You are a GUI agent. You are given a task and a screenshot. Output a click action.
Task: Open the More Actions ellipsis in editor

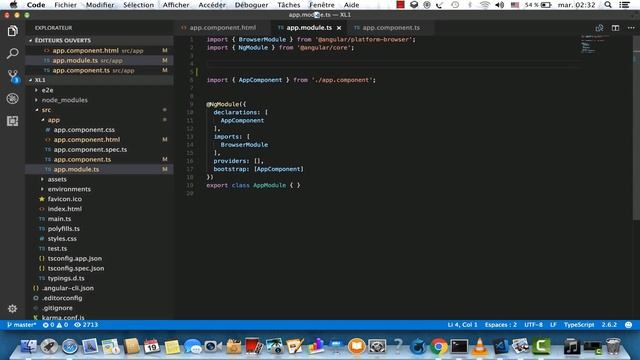pyautogui.click(x=631, y=28)
